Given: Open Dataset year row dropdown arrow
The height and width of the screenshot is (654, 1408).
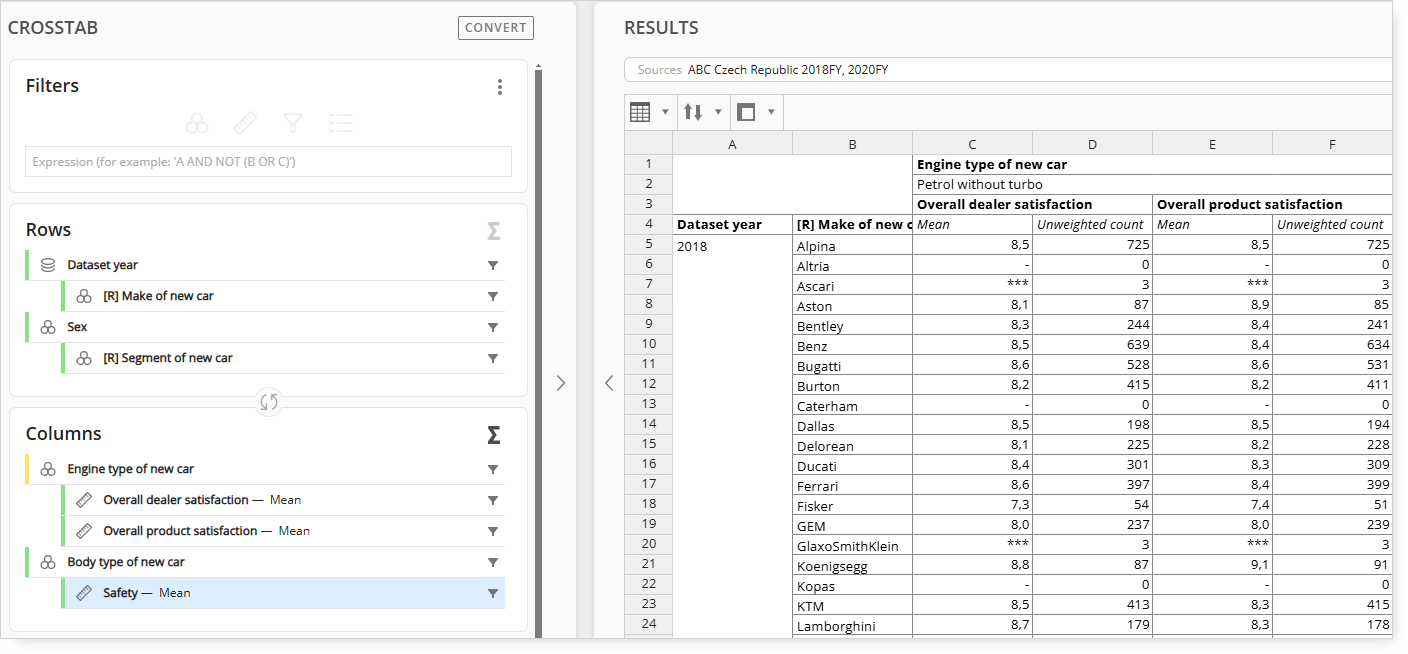Looking at the screenshot, I should click(492, 266).
